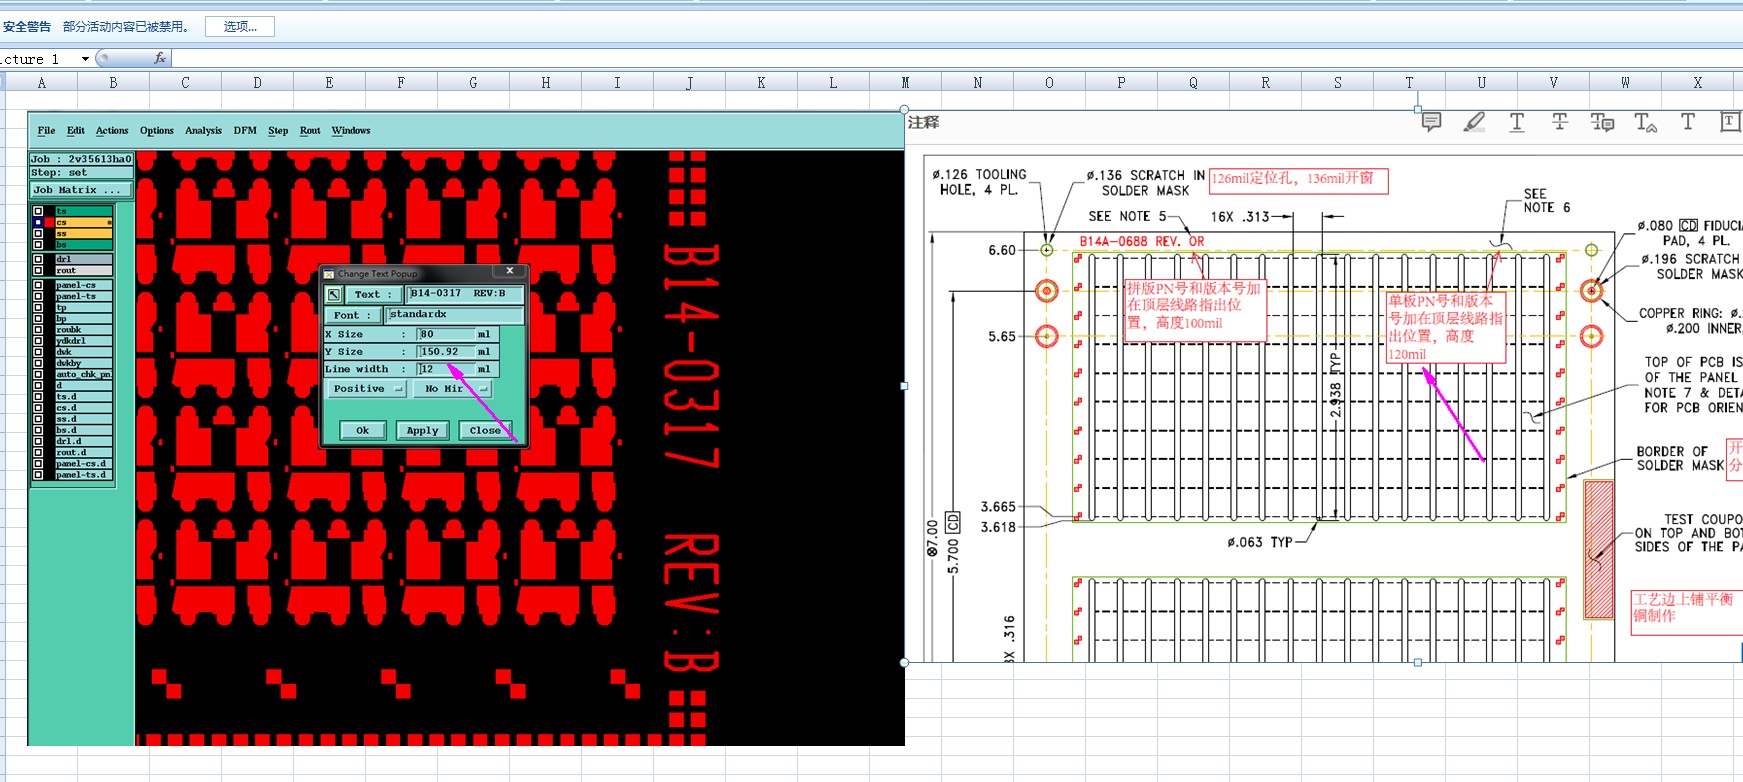The width and height of the screenshot is (1743, 782).
Task: Select the ydkdrl layer name row
Action: point(83,340)
